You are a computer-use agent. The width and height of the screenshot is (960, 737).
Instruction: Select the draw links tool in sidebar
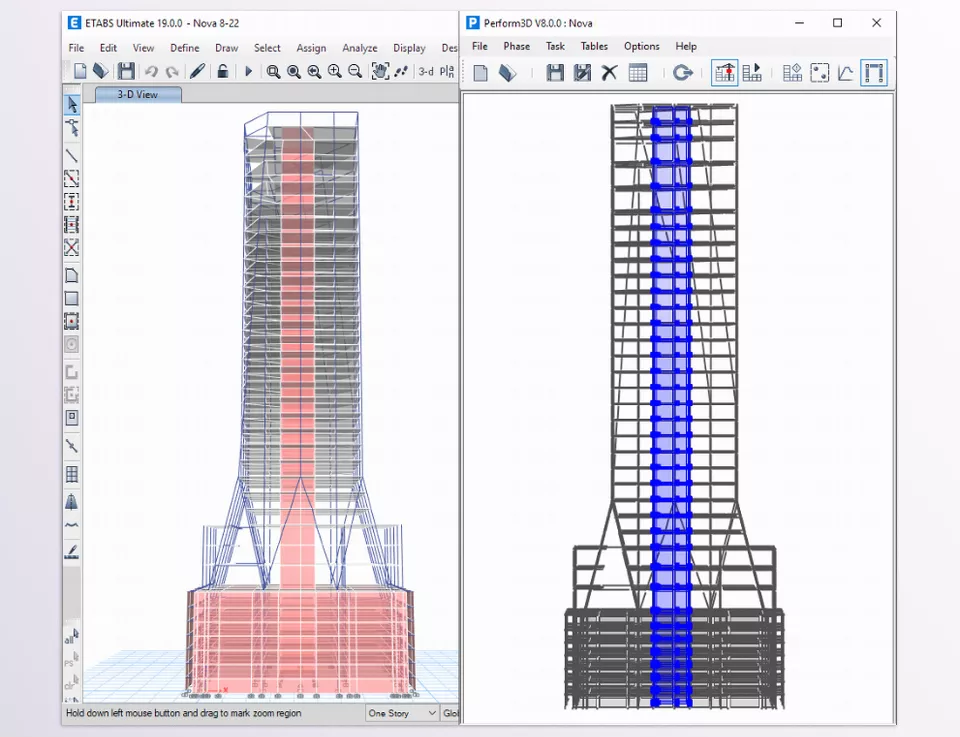tap(72, 446)
